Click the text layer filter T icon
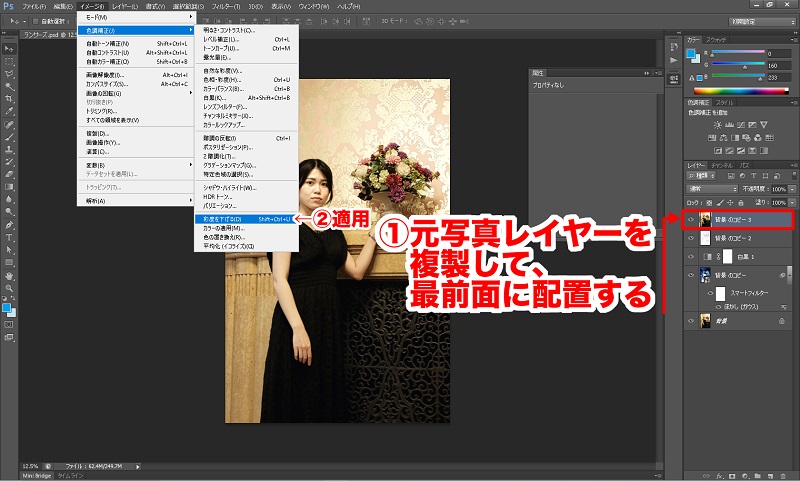The image size is (800, 481). pos(754,175)
